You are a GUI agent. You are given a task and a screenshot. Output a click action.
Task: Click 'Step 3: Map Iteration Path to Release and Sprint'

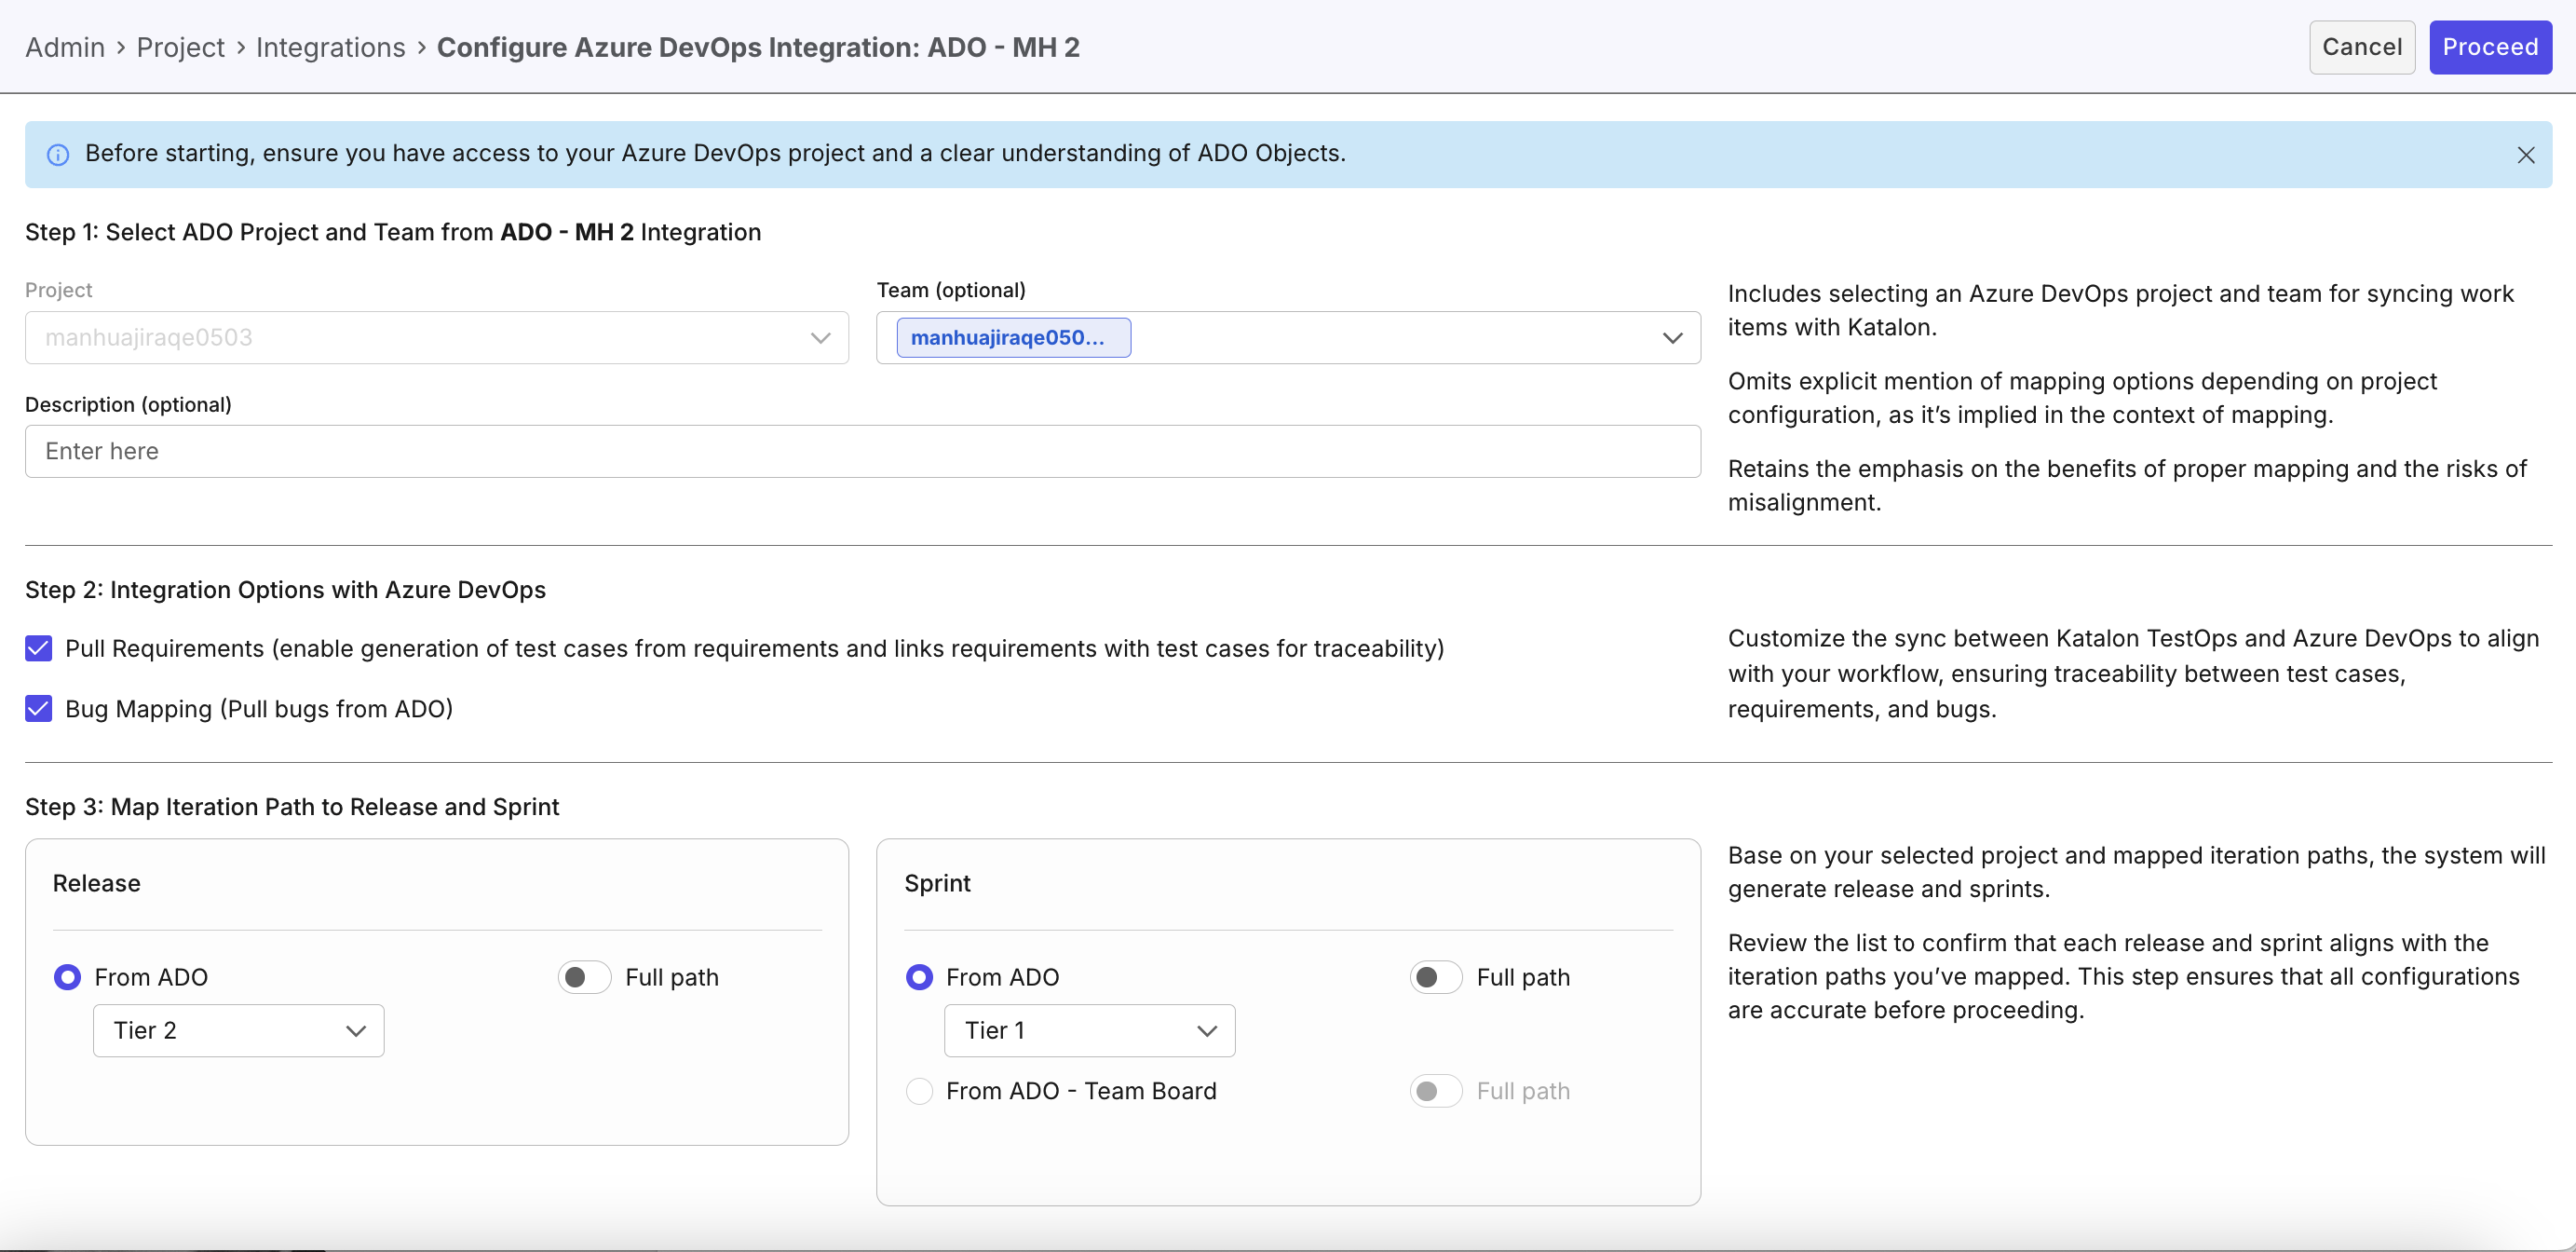click(x=292, y=807)
